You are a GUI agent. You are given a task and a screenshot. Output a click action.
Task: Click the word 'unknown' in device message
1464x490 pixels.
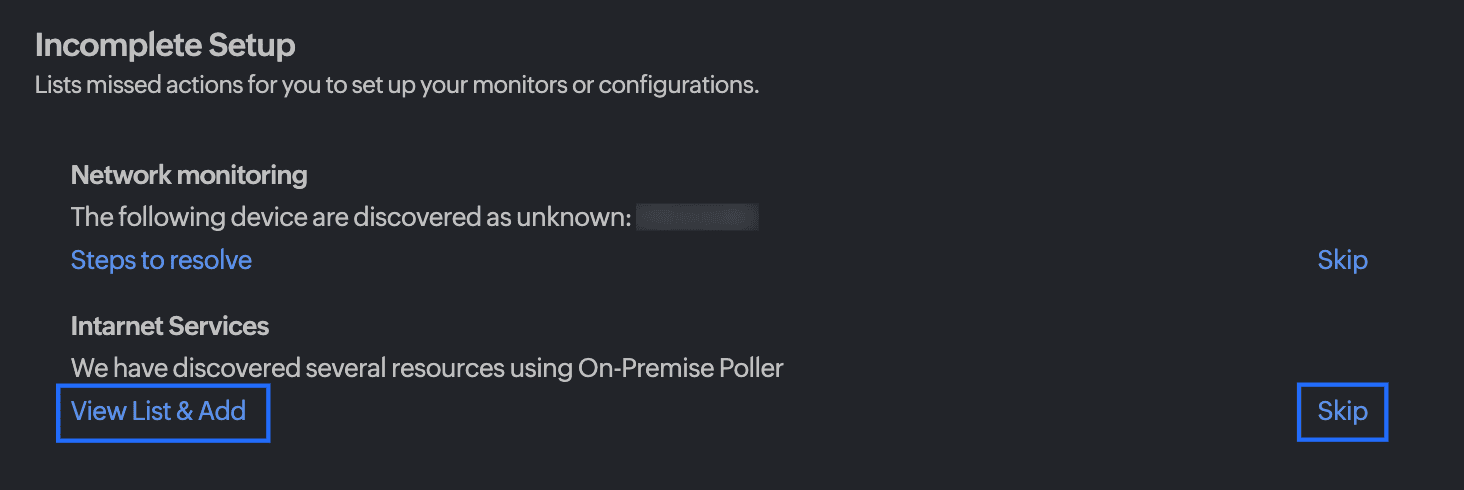573,217
